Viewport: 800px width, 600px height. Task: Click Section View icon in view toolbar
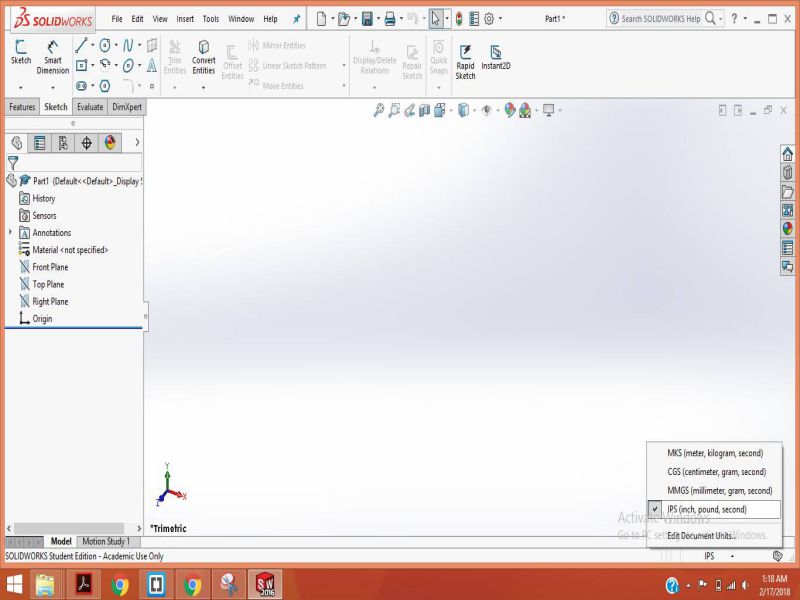pyautogui.click(x=424, y=110)
